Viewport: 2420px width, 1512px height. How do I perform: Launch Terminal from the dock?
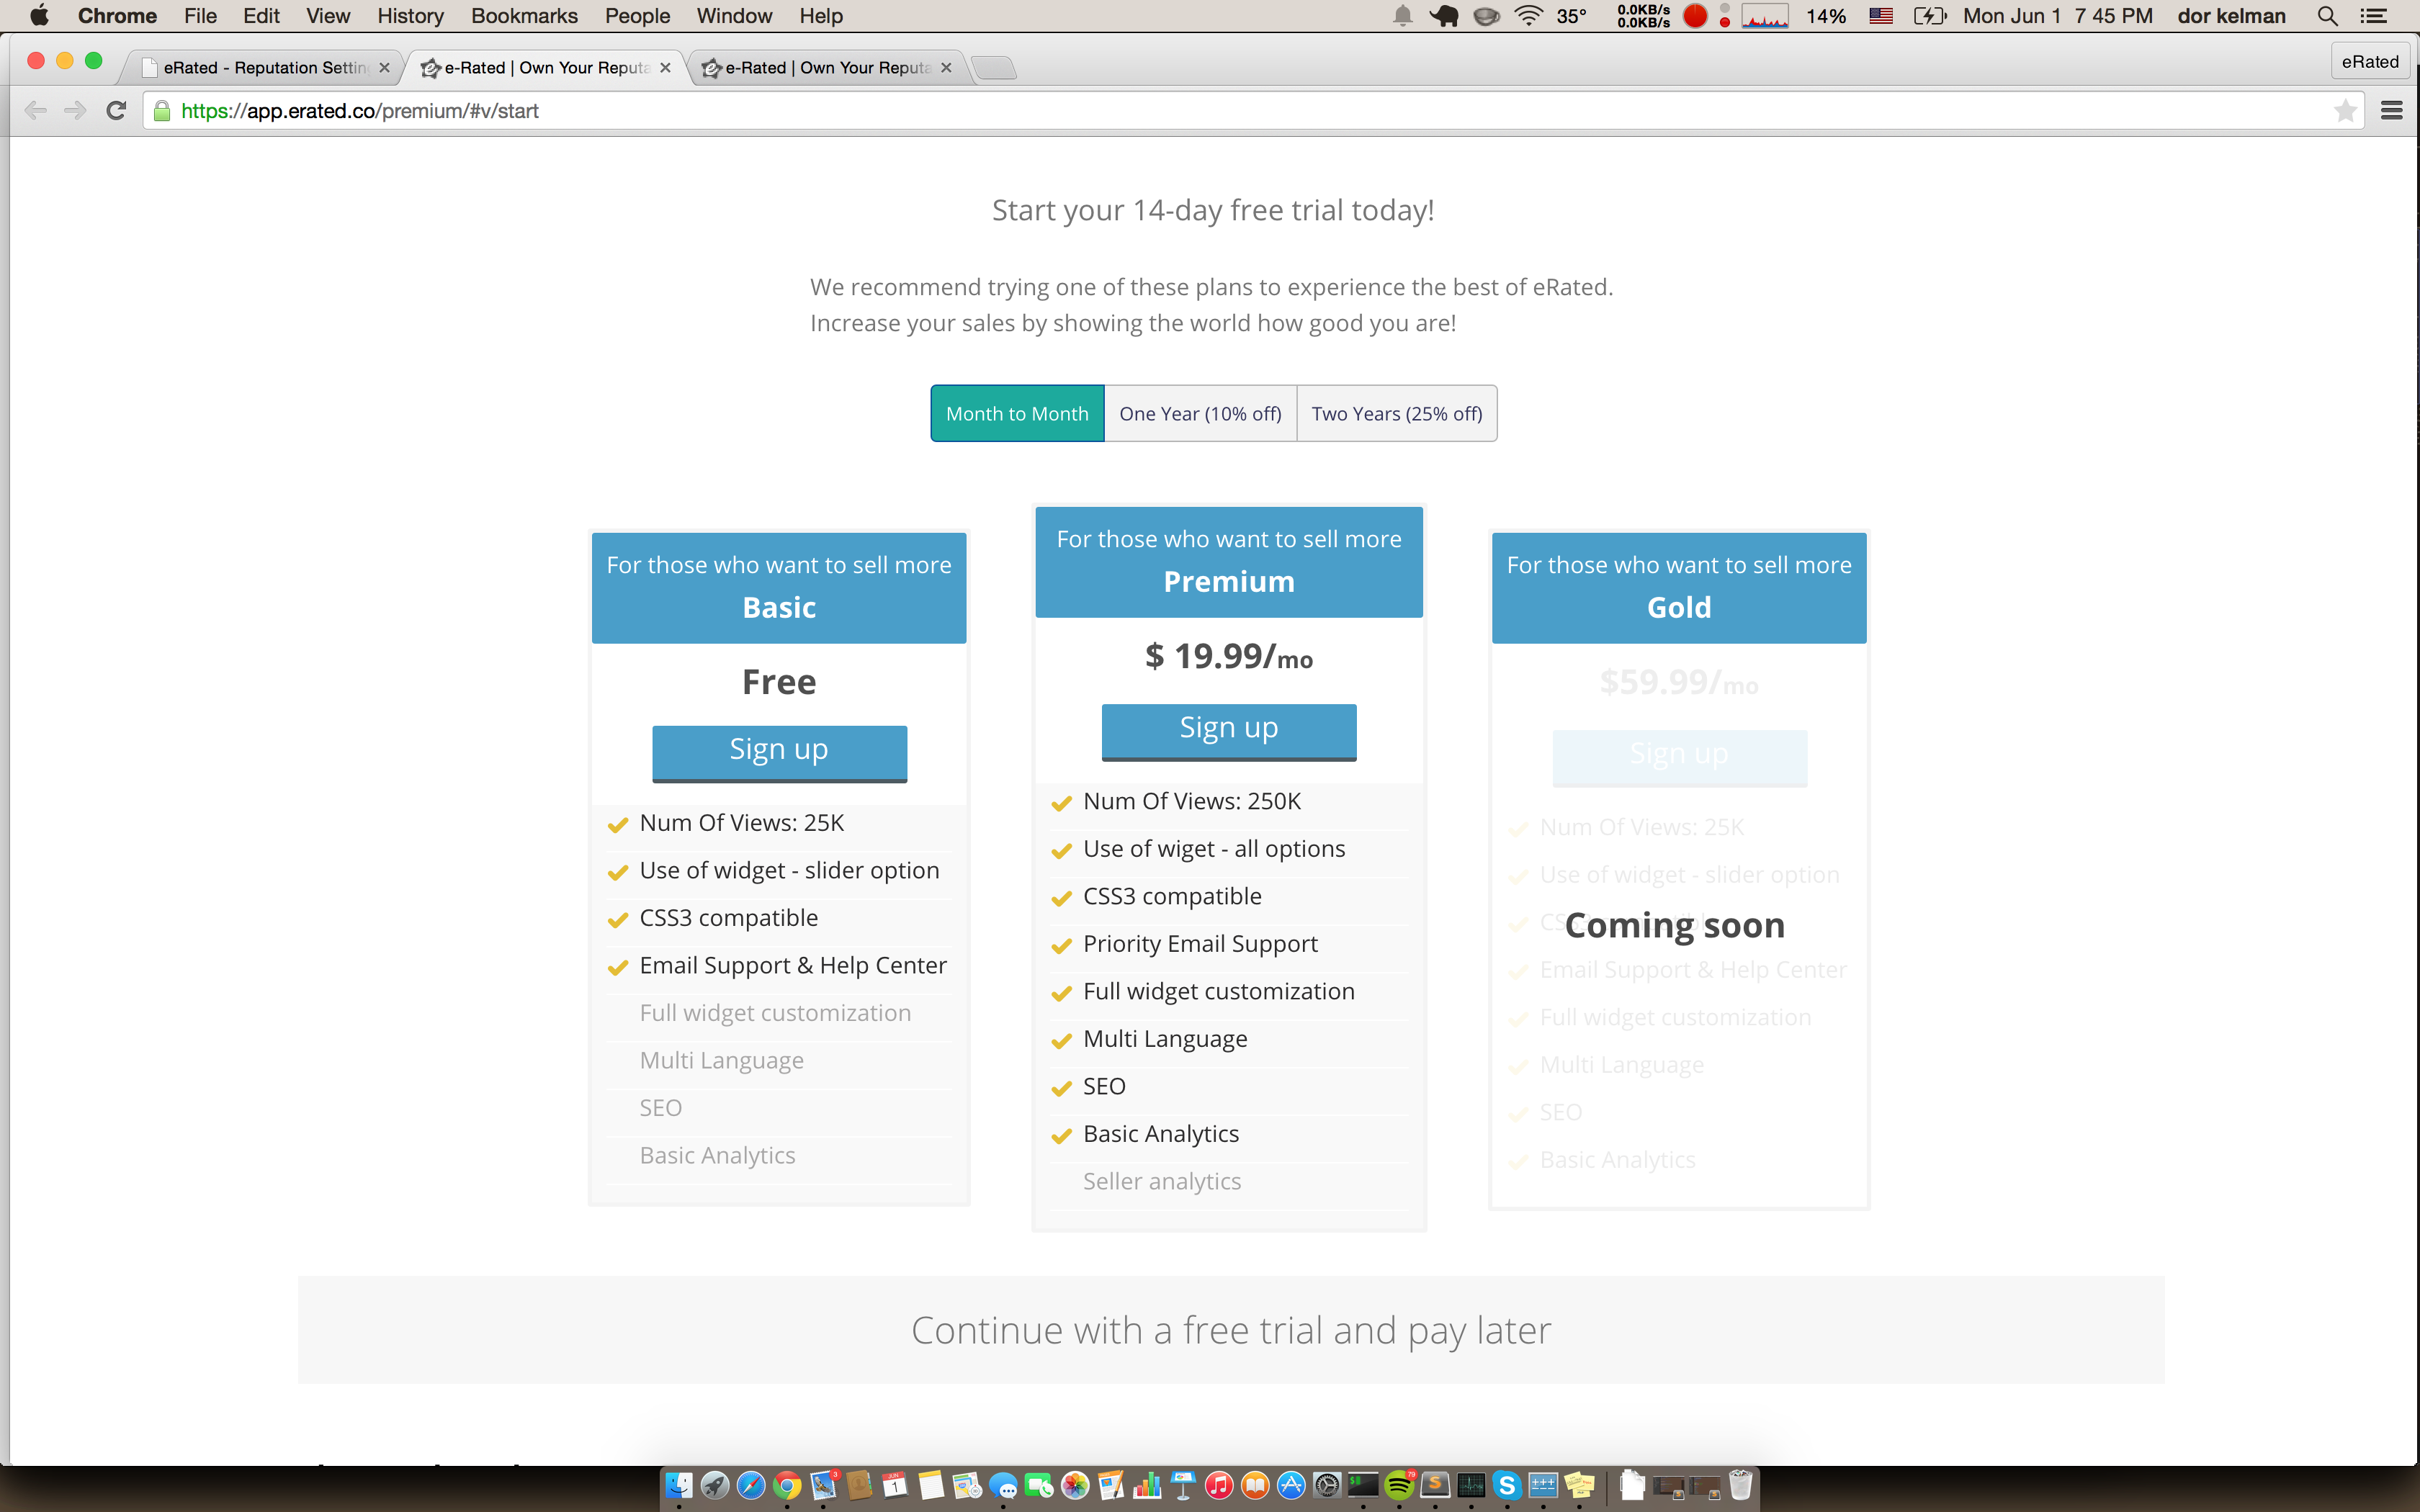[1363, 1485]
